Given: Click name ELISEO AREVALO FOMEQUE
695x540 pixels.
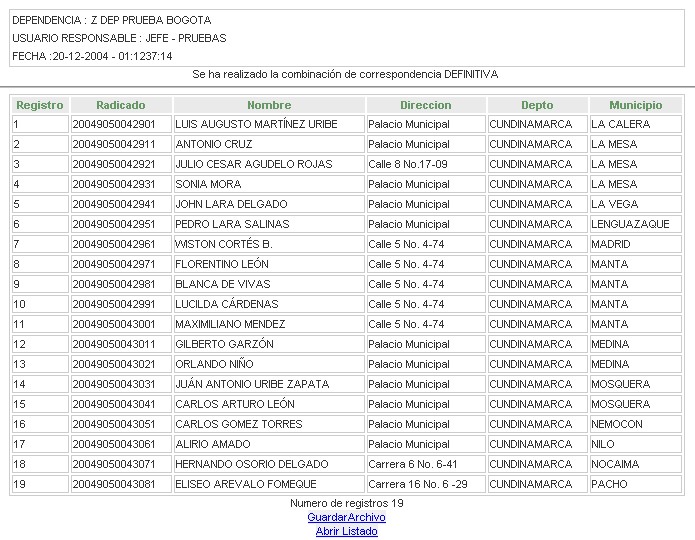Looking at the screenshot, I should coord(246,484).
